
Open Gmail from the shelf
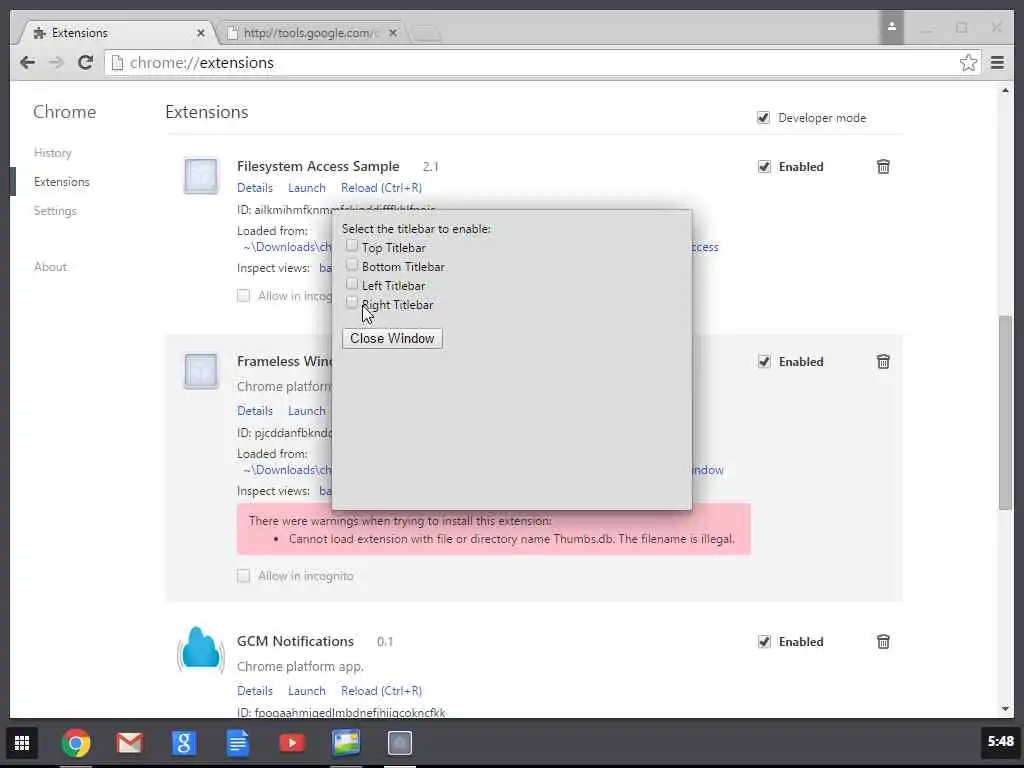(129, 743)
